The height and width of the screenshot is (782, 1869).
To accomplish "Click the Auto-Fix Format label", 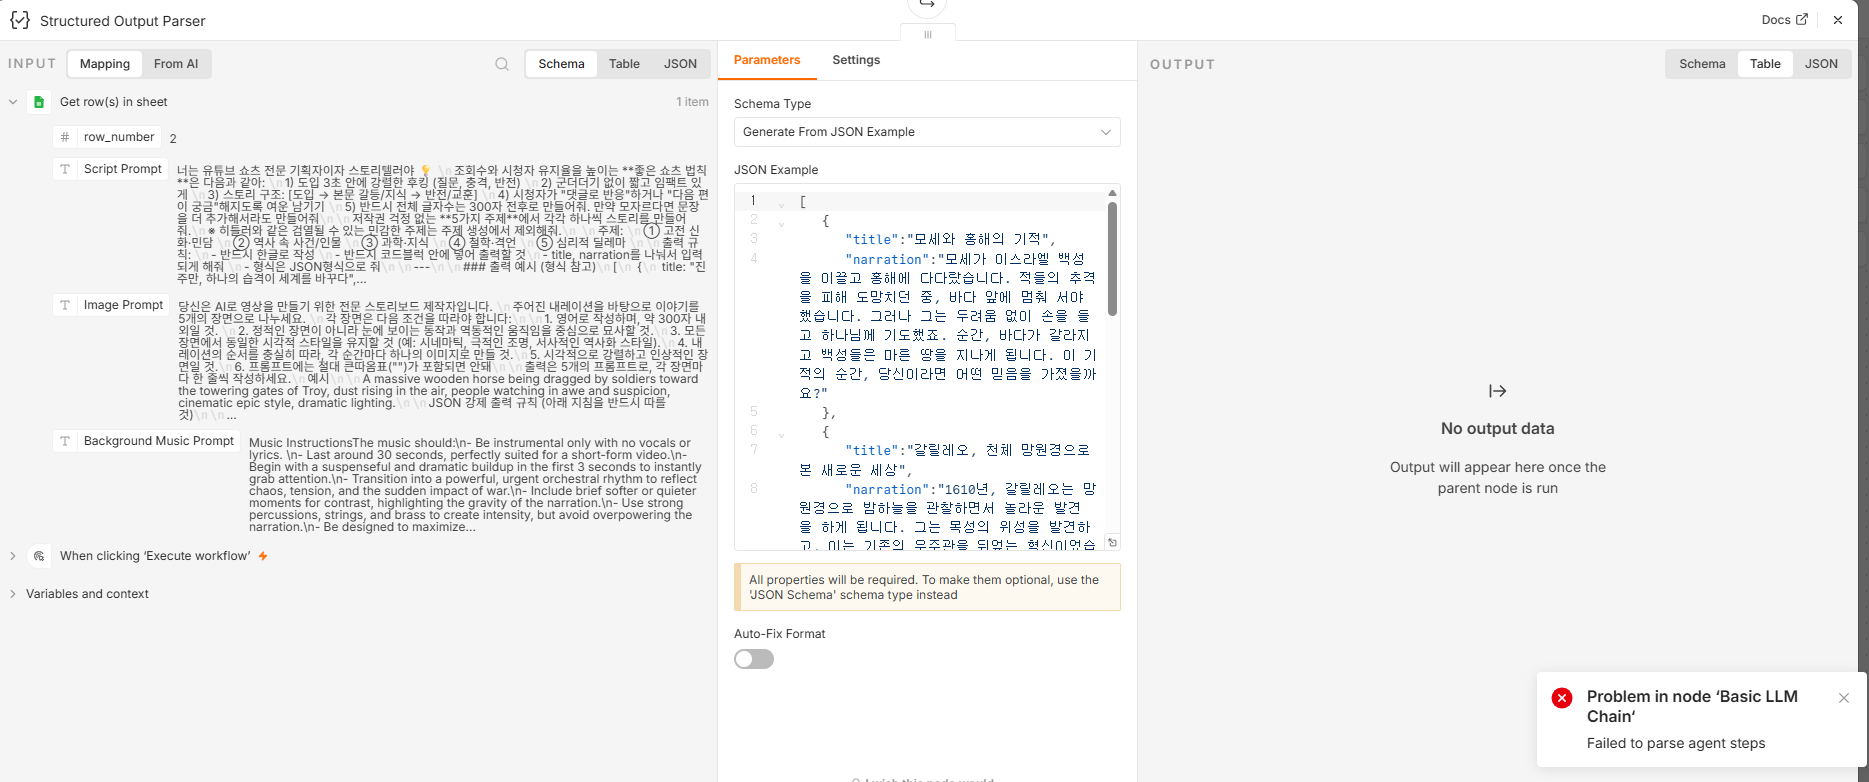I will point(780,634).
